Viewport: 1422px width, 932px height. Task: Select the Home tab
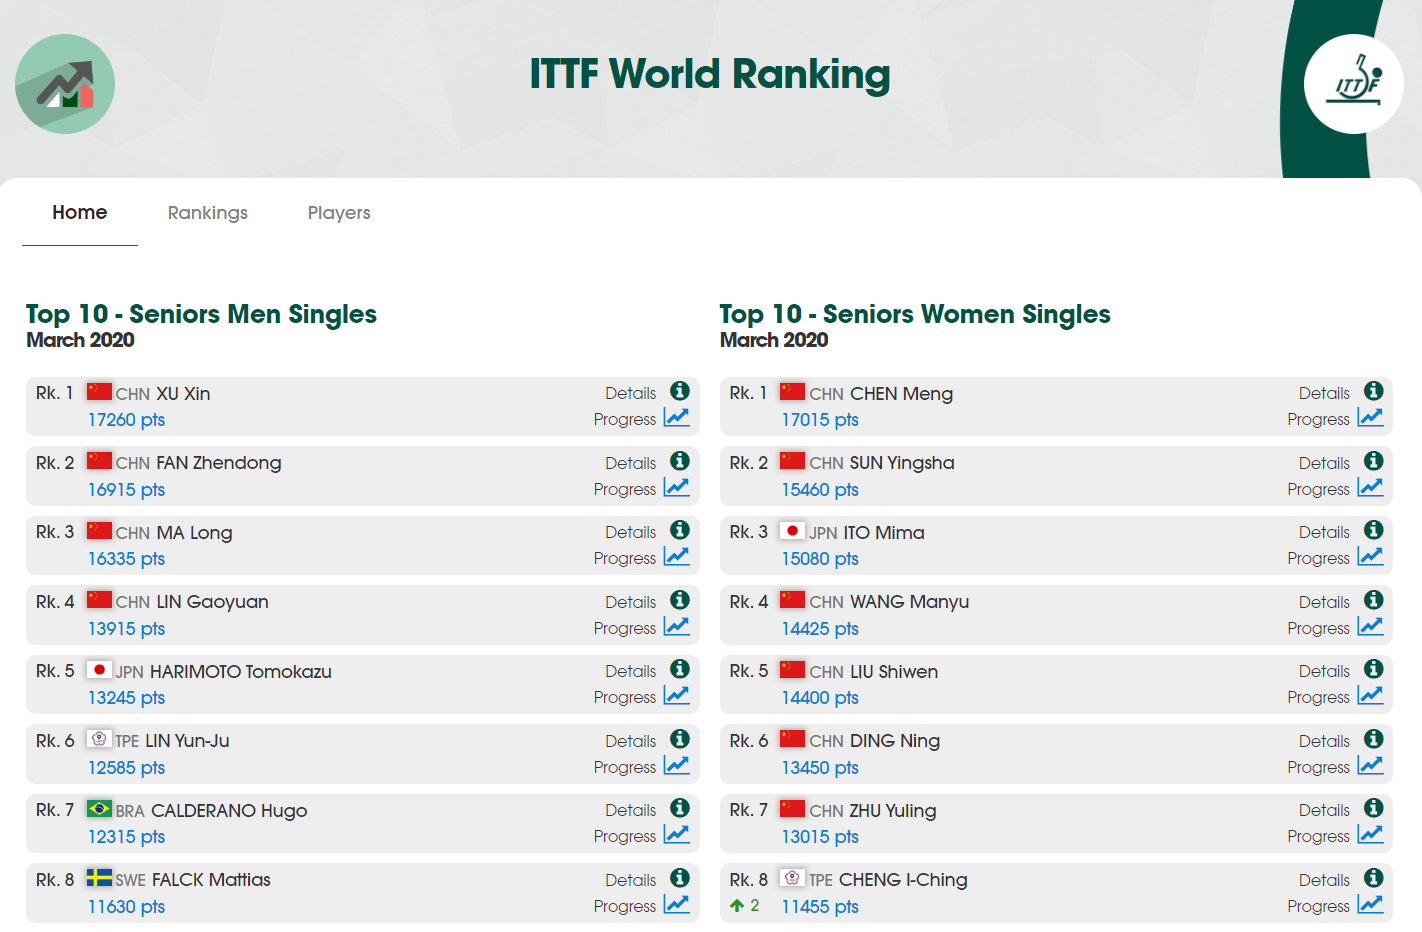pyautogui.click(x=80, y=213)
